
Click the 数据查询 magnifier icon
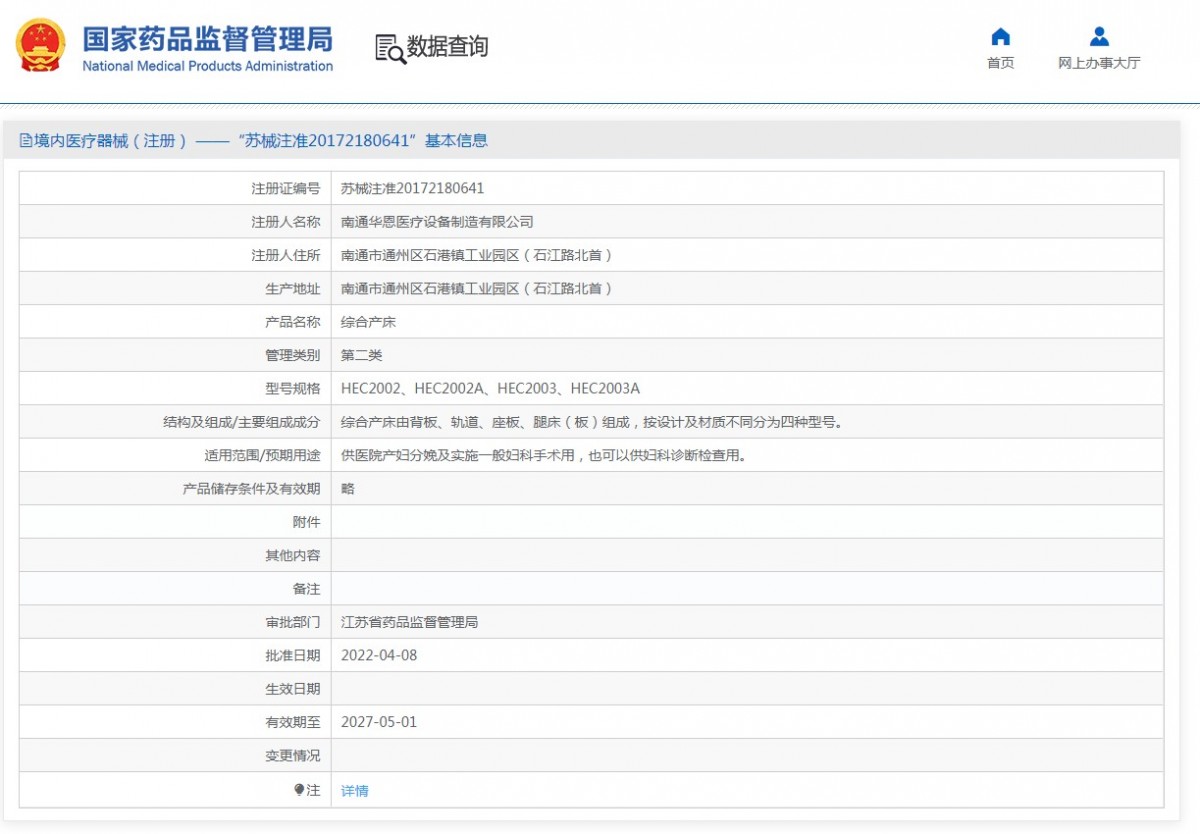390,48
